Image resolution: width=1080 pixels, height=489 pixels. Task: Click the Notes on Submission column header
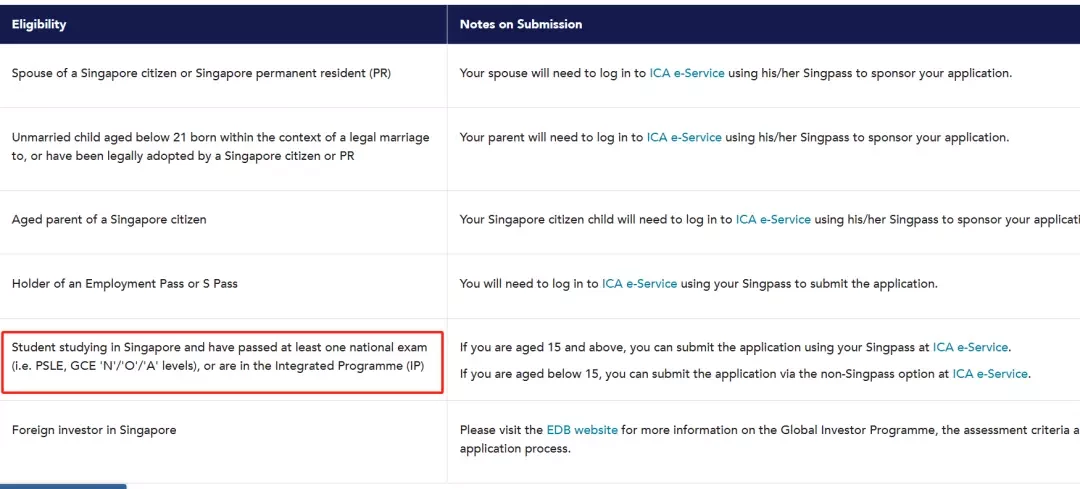[521, 24]
